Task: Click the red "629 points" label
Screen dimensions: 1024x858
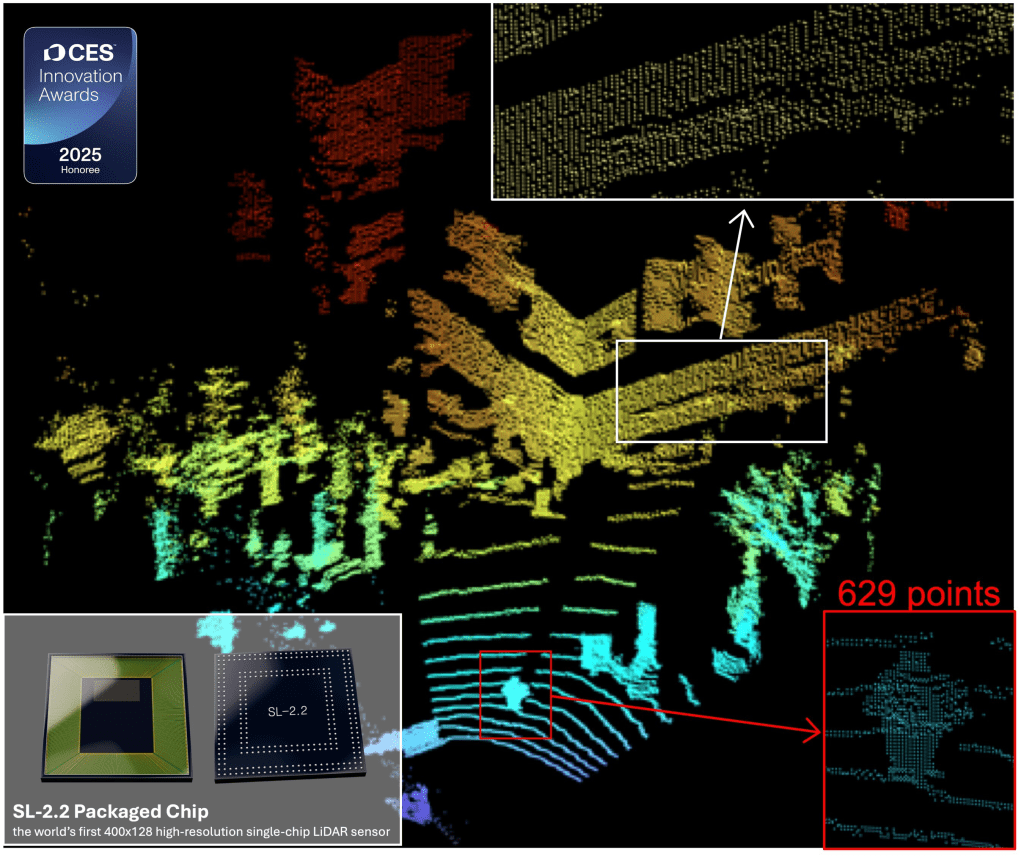Action: [918, 593]
